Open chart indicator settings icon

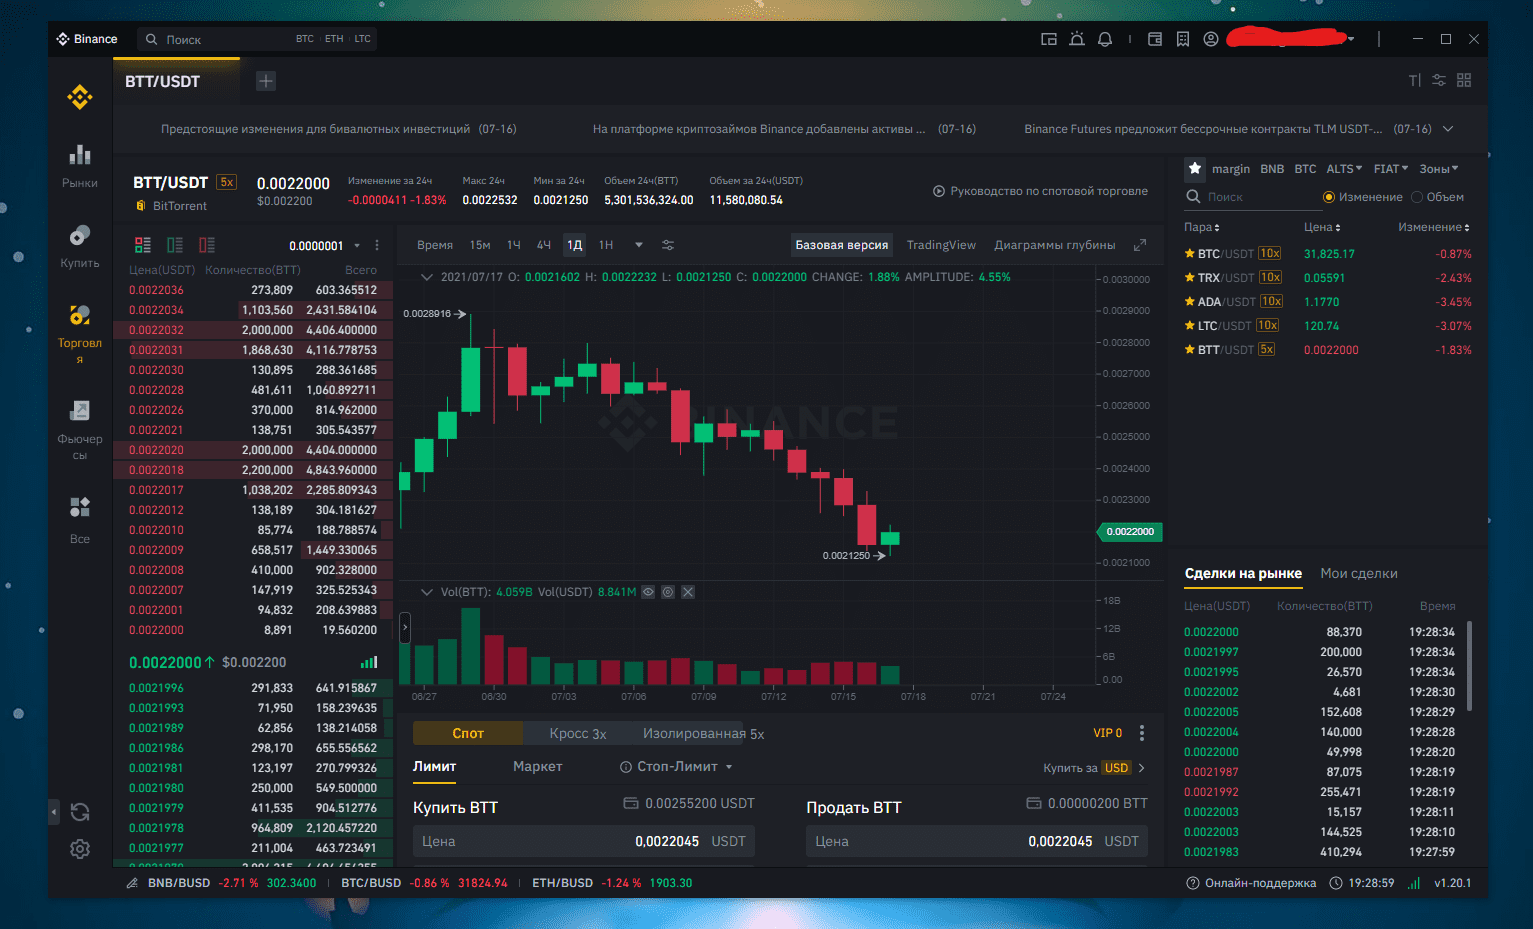click(x=668, y=245)
